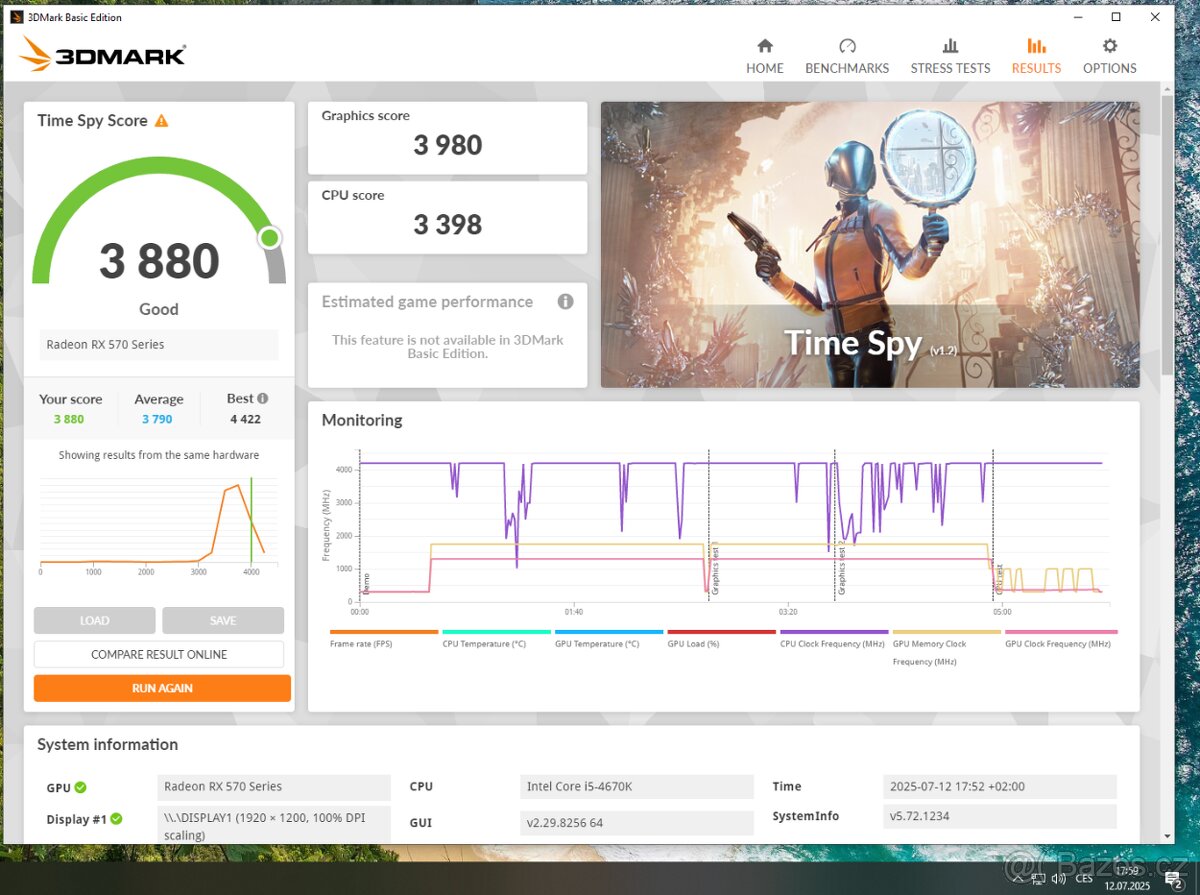Viewport: 1200px width, 895px height.
Task: Click the Graphics test 2 marker line
Action: [834, 527]
